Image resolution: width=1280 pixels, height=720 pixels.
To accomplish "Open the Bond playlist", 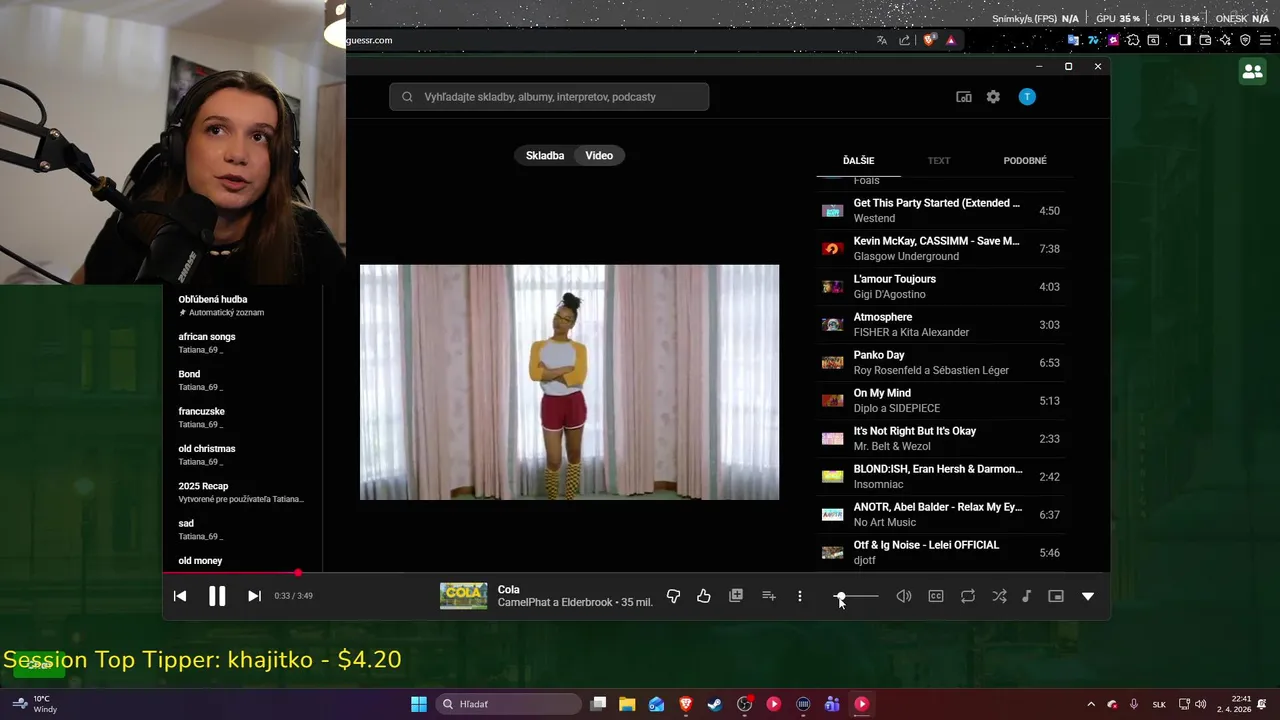I will [243, 380].
